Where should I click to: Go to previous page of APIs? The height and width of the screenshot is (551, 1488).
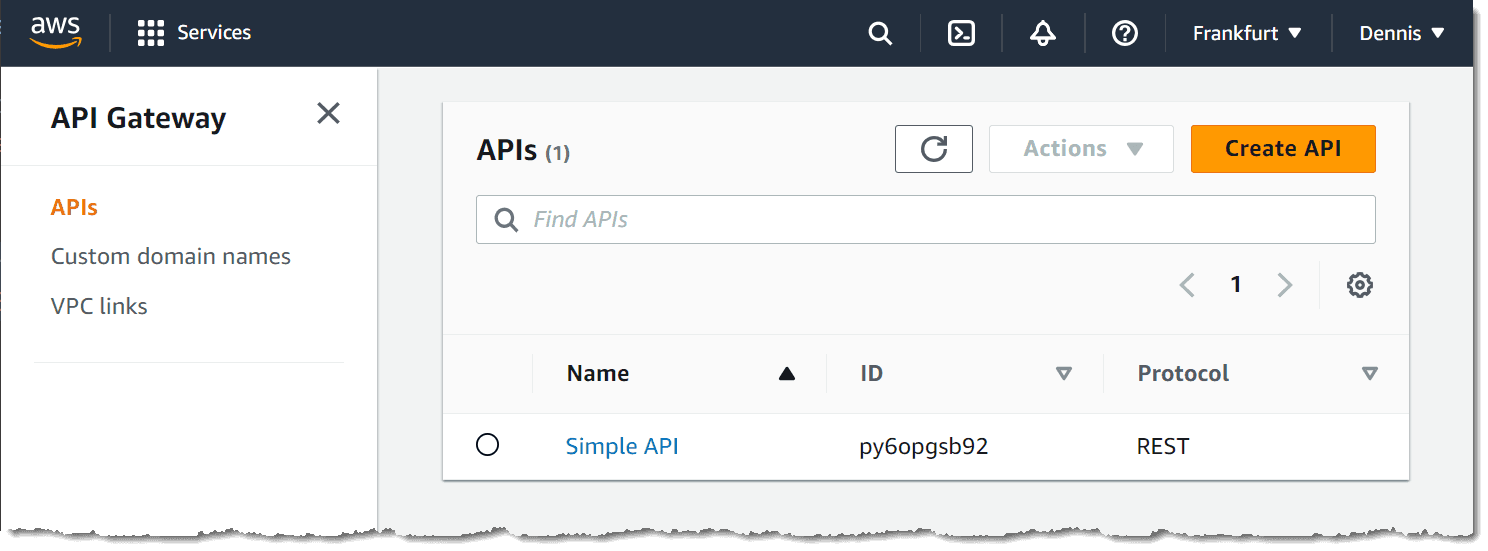tap(1187, 285)
